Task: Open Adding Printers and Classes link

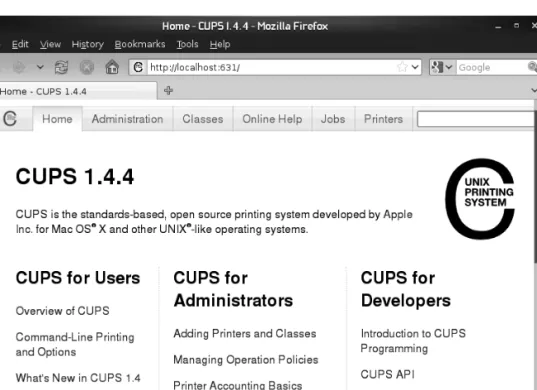Action: (245, 334)
